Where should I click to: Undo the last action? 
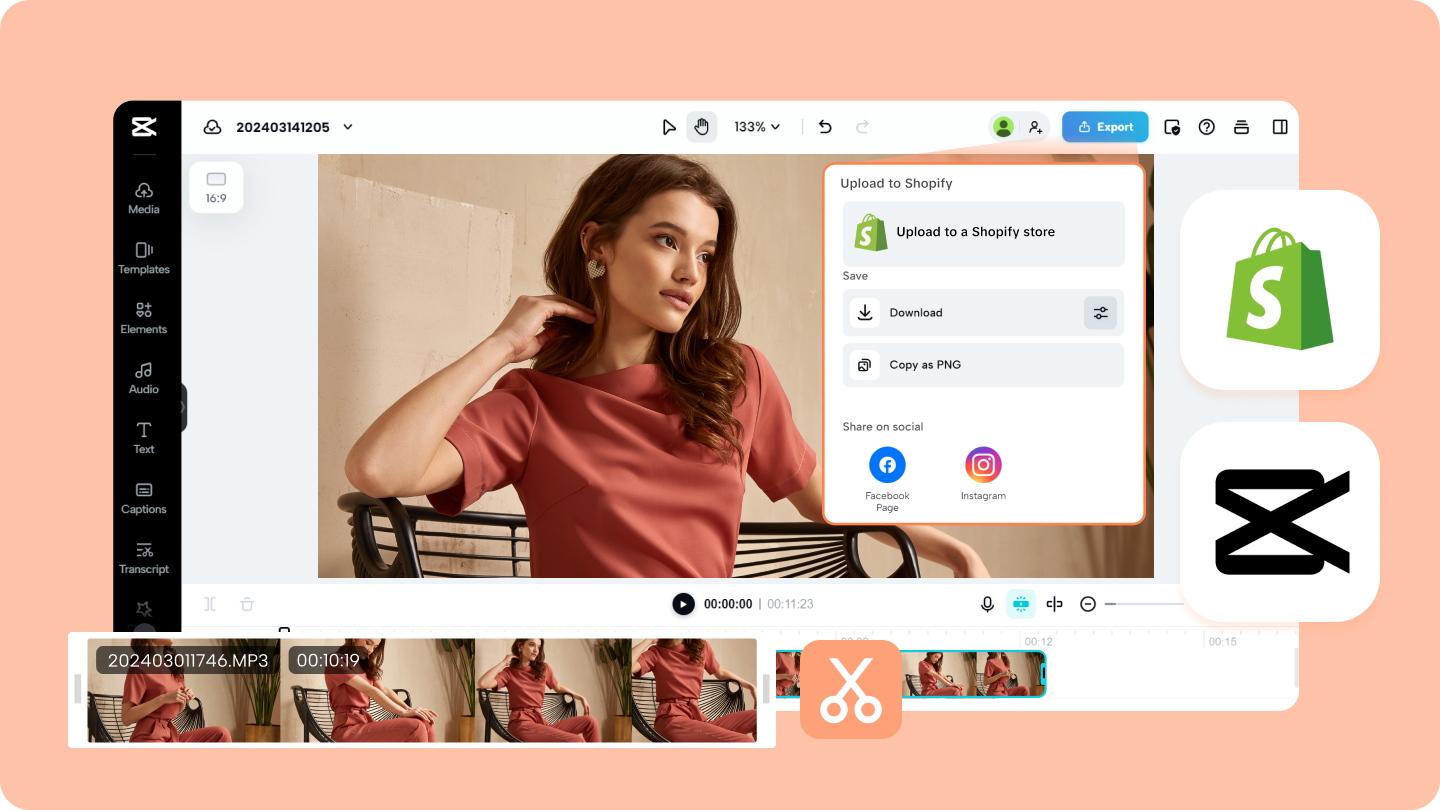(x=825, y=127)
